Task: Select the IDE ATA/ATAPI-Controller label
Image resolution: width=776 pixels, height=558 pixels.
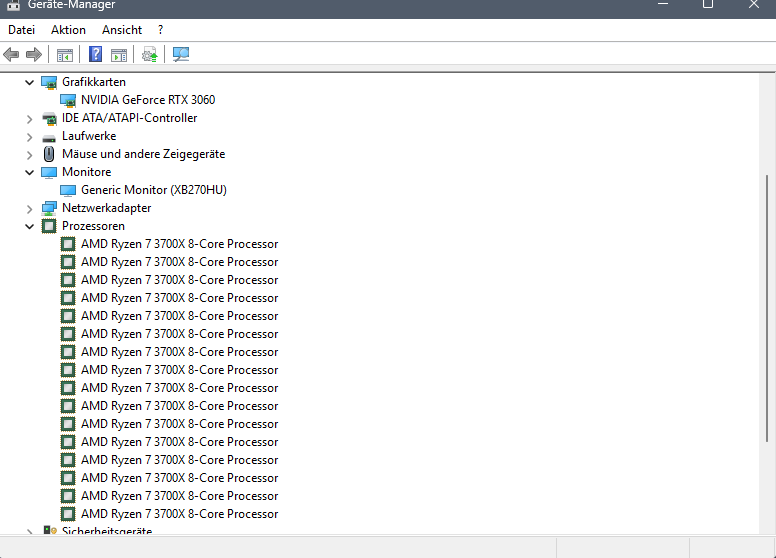Action: [129, 118]
